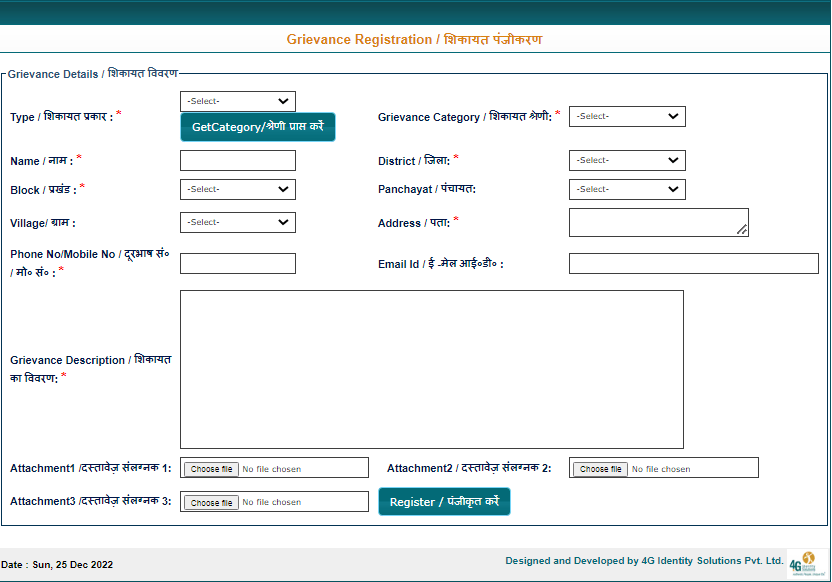832x582 pixels.
Task: Open the District selection dropdown
Action: [627, 160]
